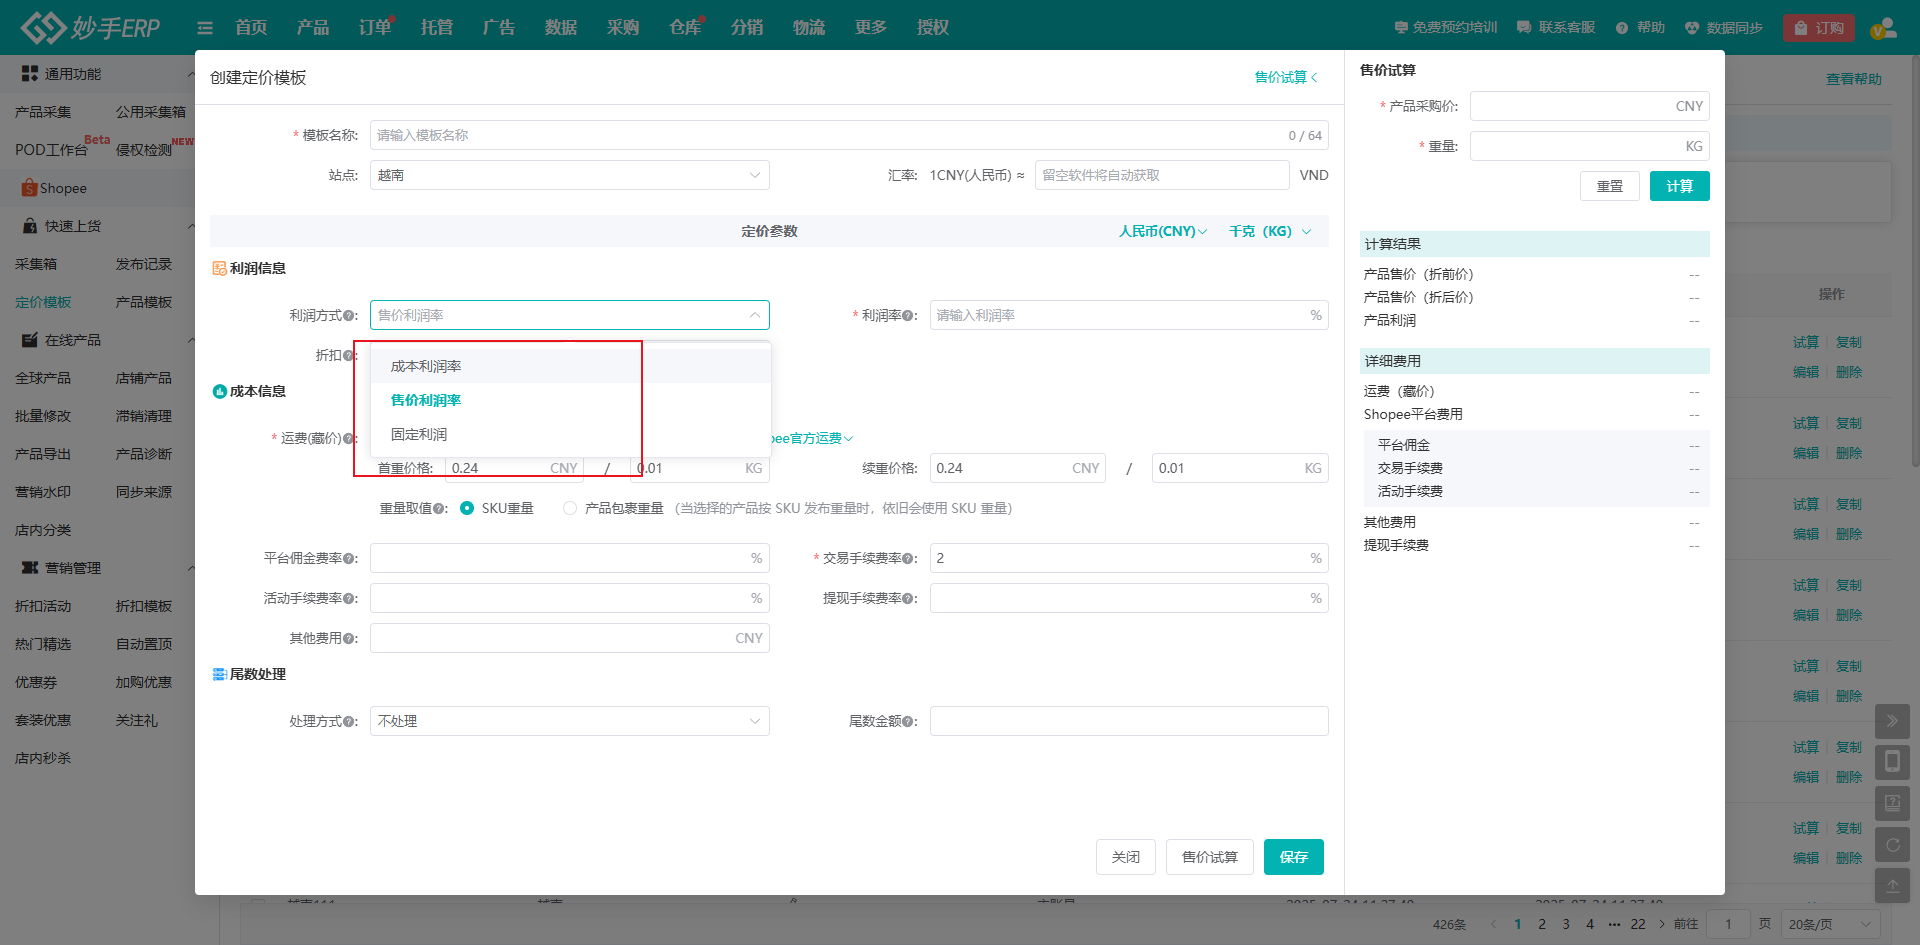Expand the 处理方式 dropdown showing 不处理

click(569, 722)
